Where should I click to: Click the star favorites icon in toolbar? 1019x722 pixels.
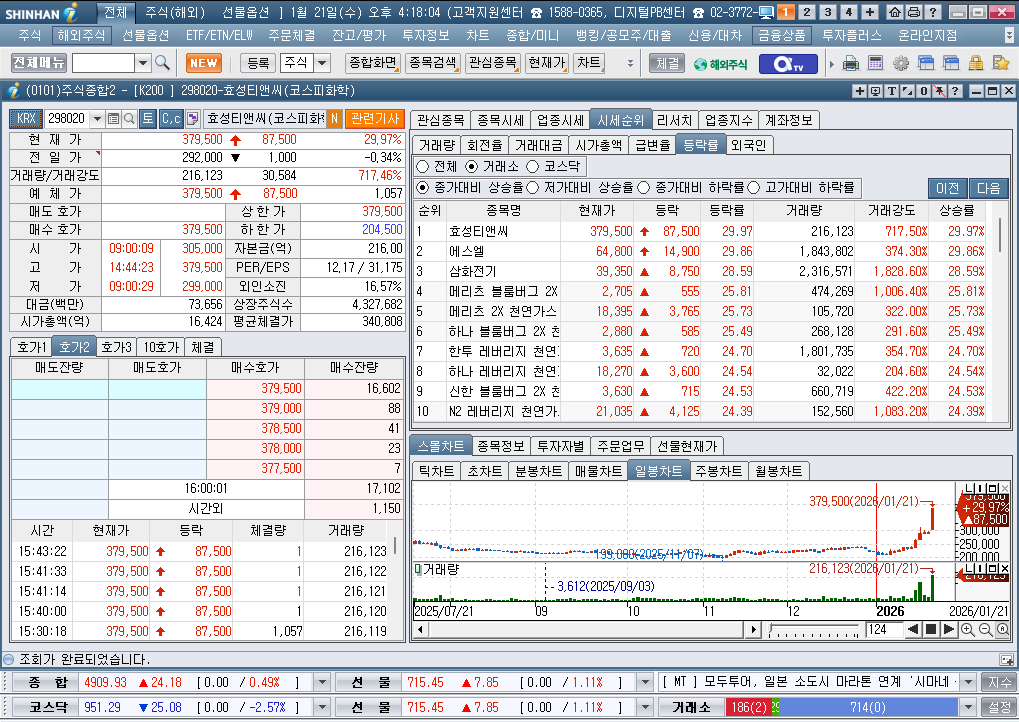click(x=1001, y=63)
